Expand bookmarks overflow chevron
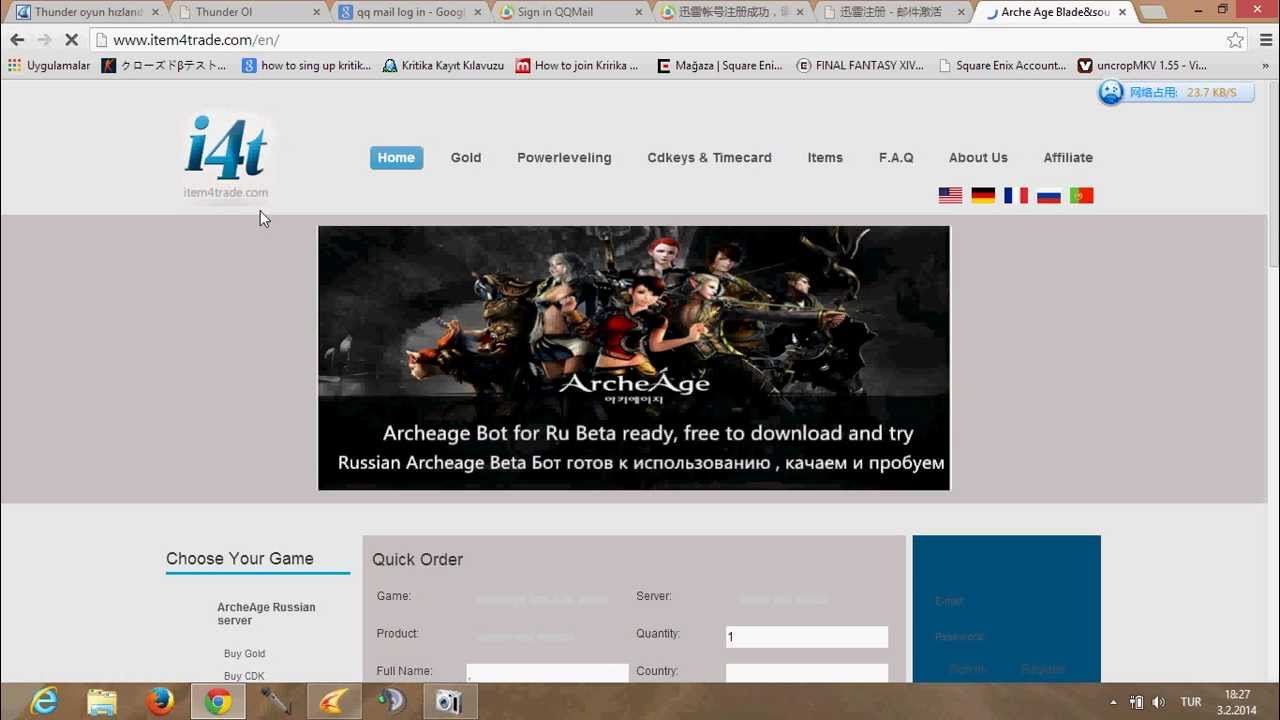This screenshot has width=1280, height=720. click(1267, 66)
